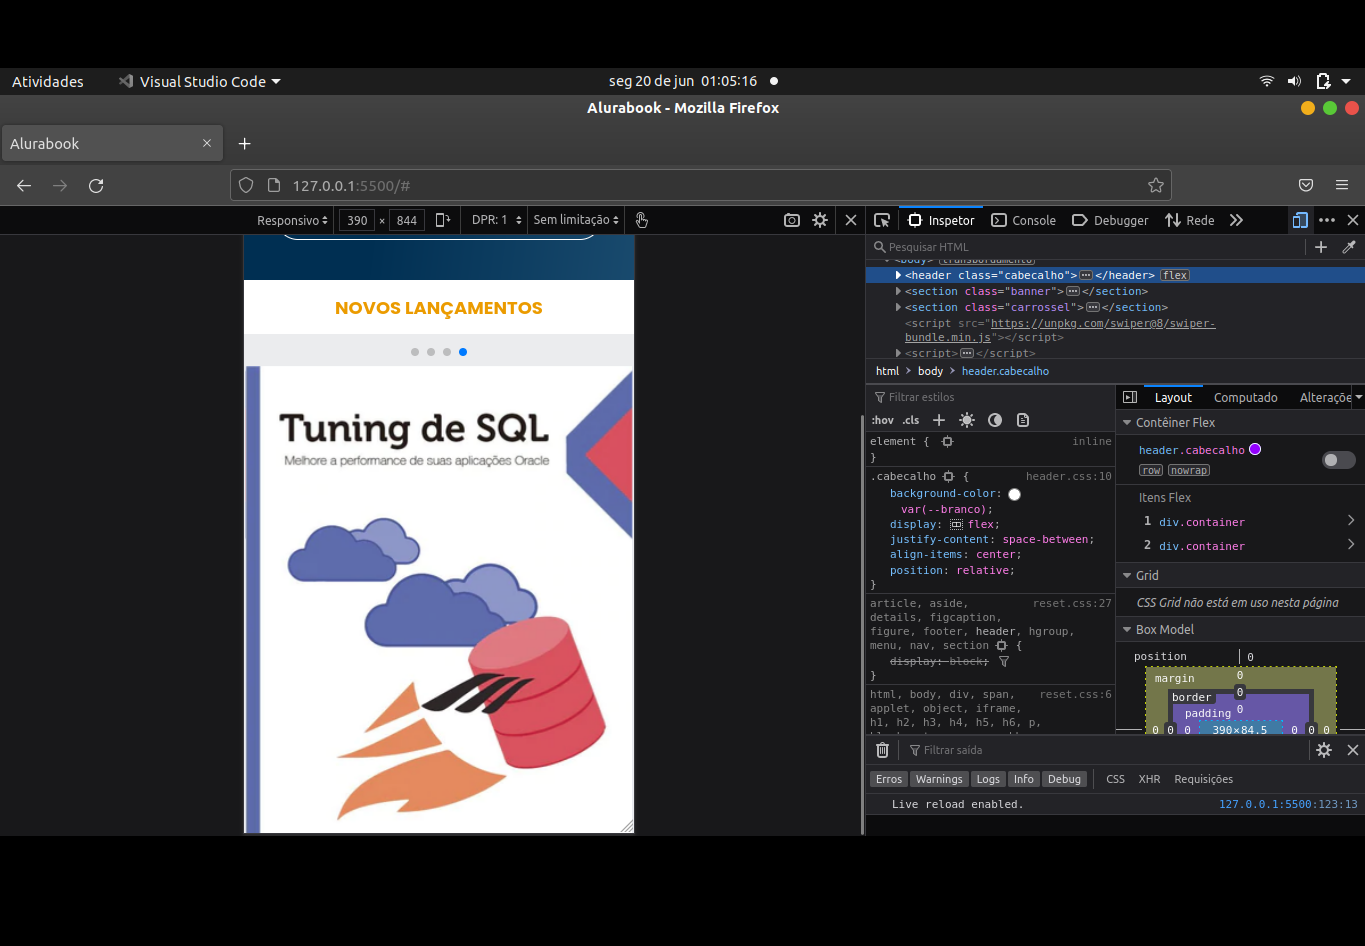Expand the header cabecalho node
The image size is (1365, 946).
coord(898,275)
